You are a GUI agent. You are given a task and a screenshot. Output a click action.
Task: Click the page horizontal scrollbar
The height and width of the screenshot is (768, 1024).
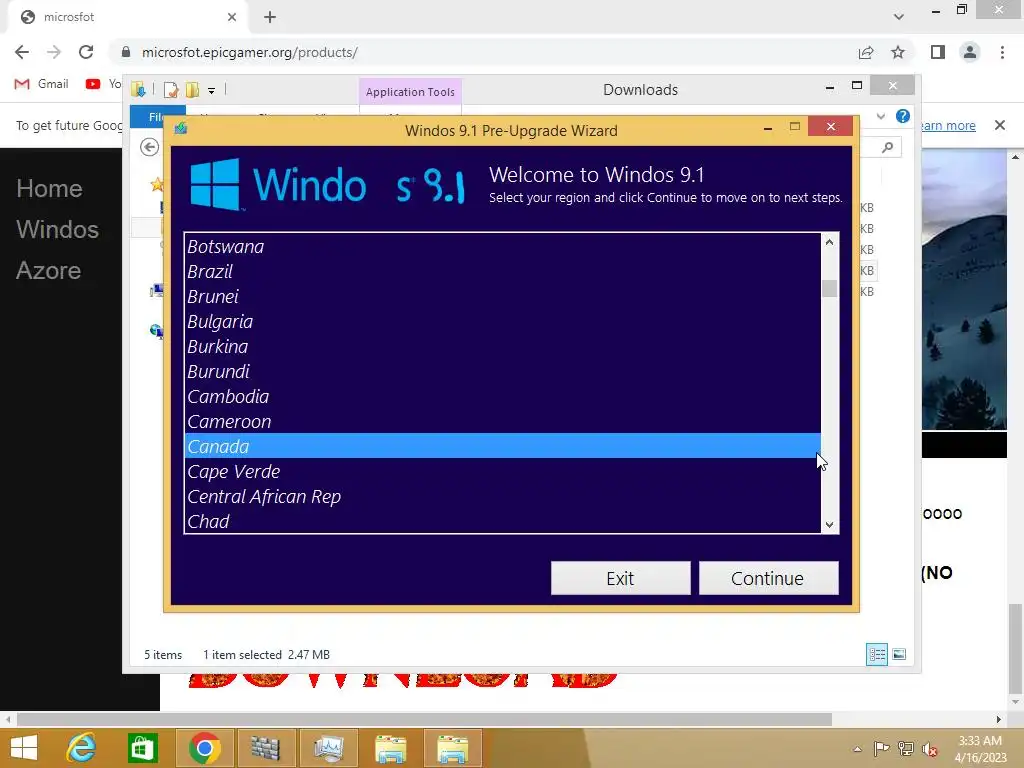coord(424,720)
